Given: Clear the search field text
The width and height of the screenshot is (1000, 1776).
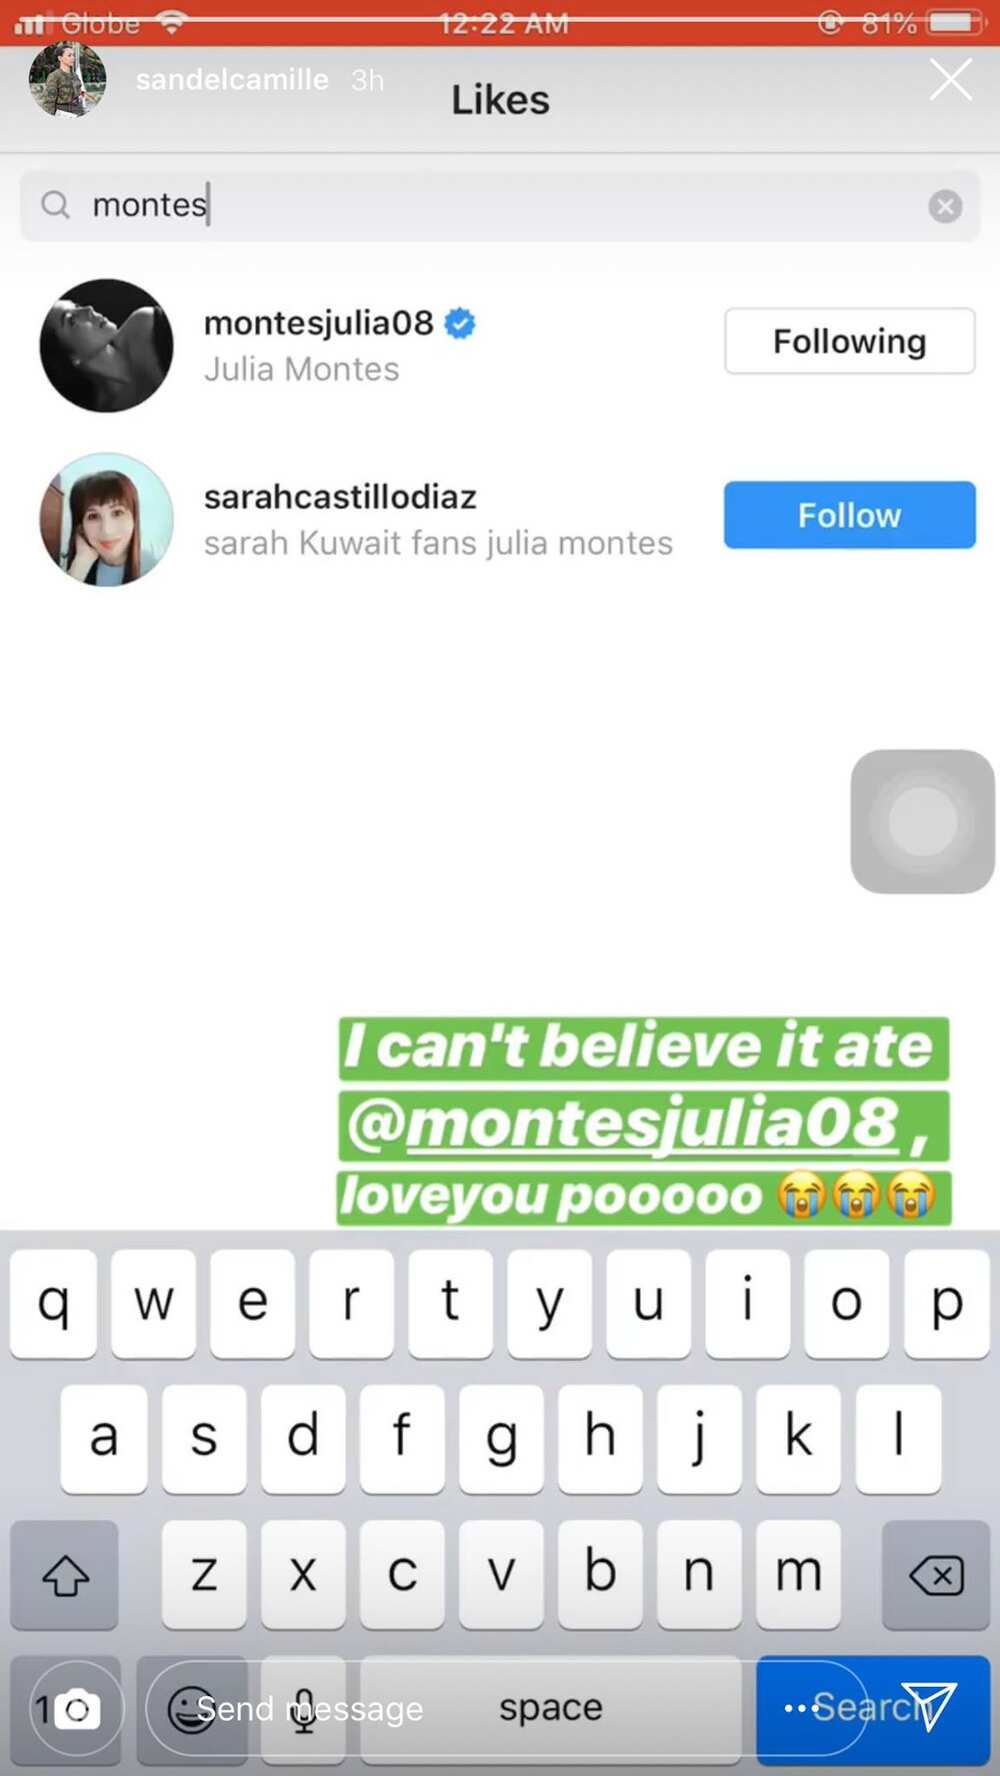Looking at the screenshot, I should pos(945,206).
